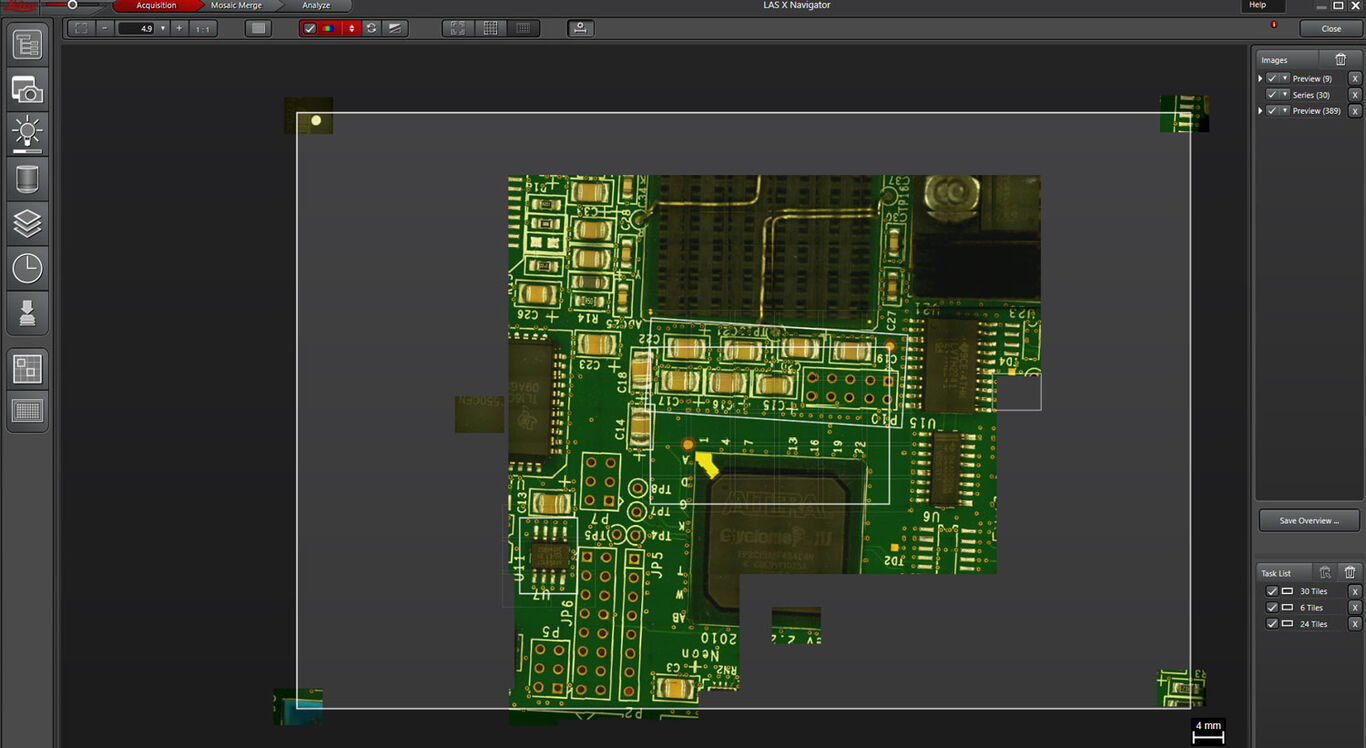
Task: Click the stage position icon in toolbar
Action: [x=581, y=28]
